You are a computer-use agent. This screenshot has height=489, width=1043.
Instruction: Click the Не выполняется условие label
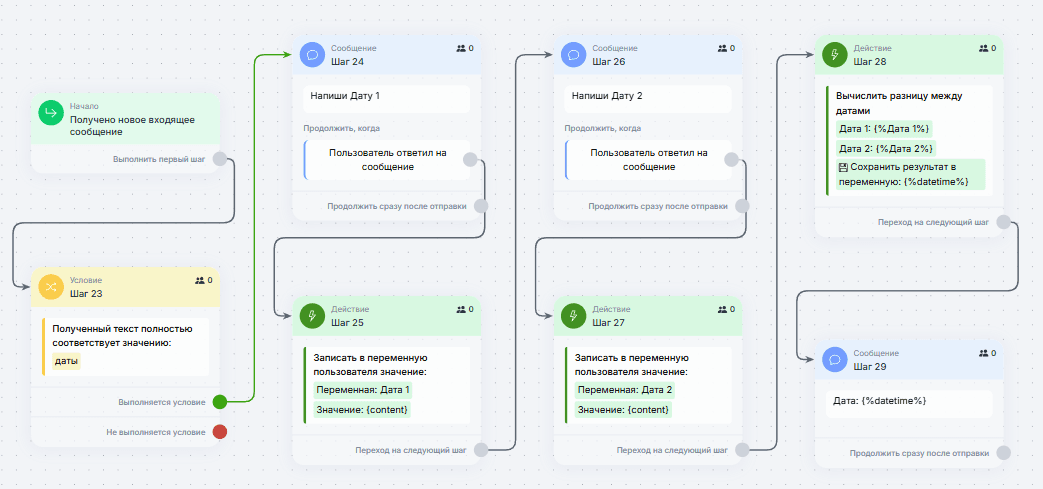156,432
